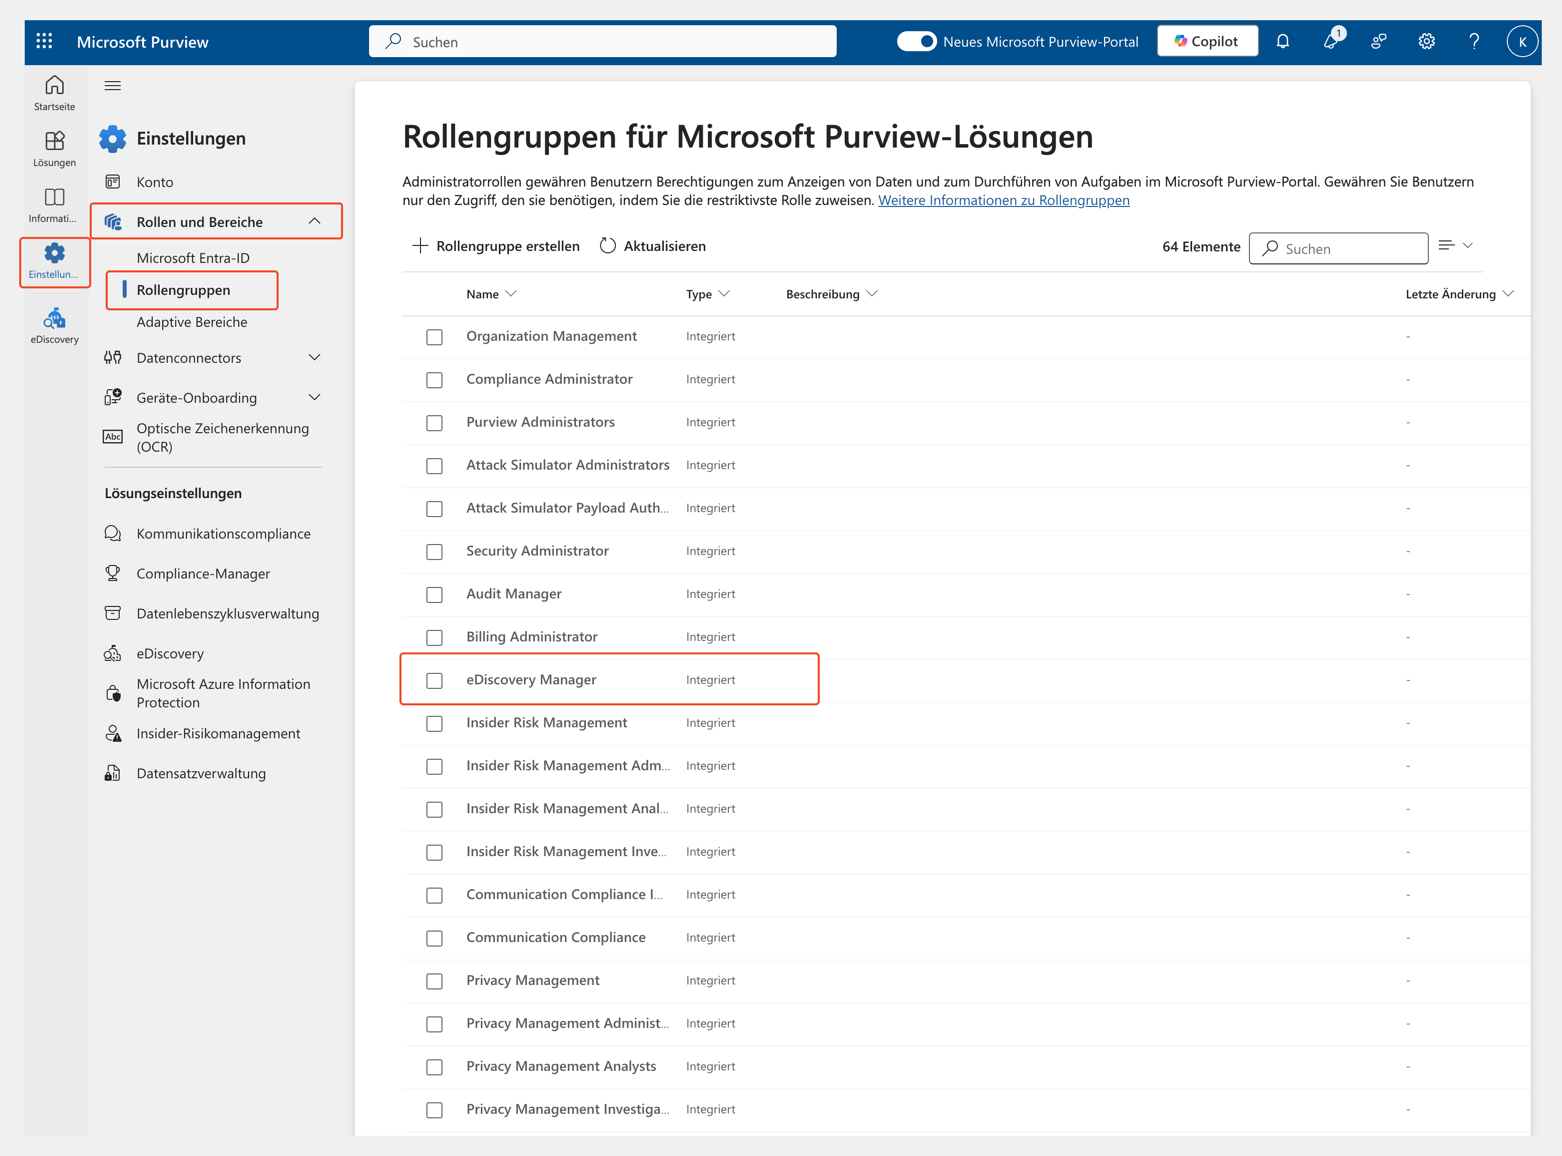
Task: Select the Einstellungen gear in left rail
Action: point(54,260)
